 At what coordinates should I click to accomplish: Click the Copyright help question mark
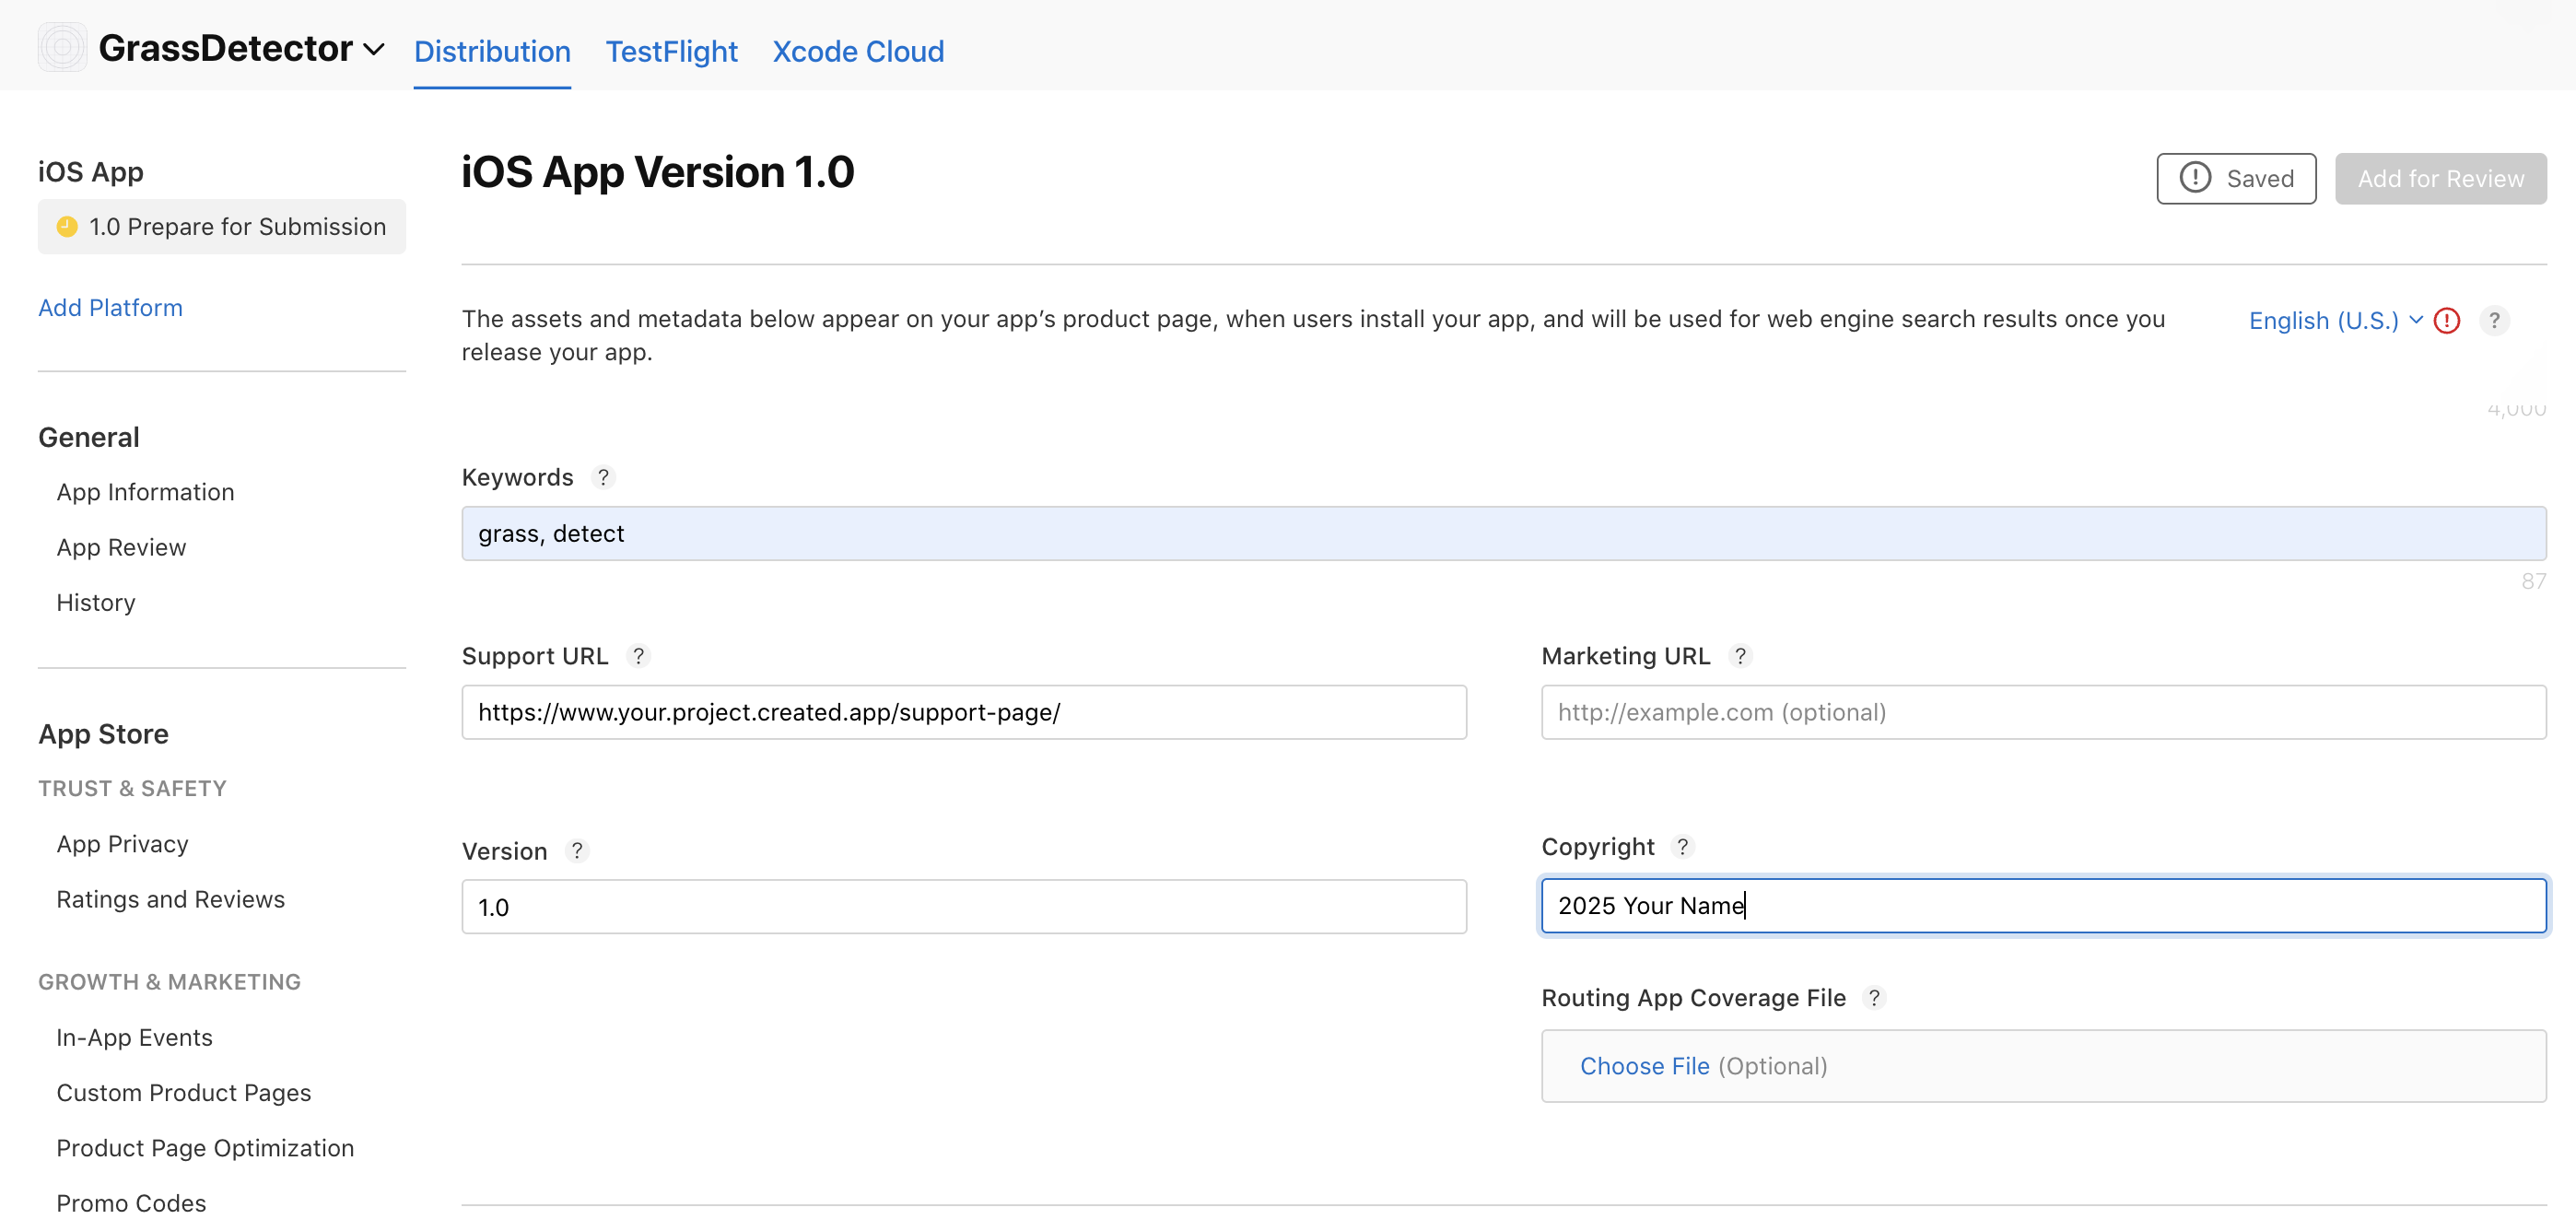click(x=1683, y=847)
